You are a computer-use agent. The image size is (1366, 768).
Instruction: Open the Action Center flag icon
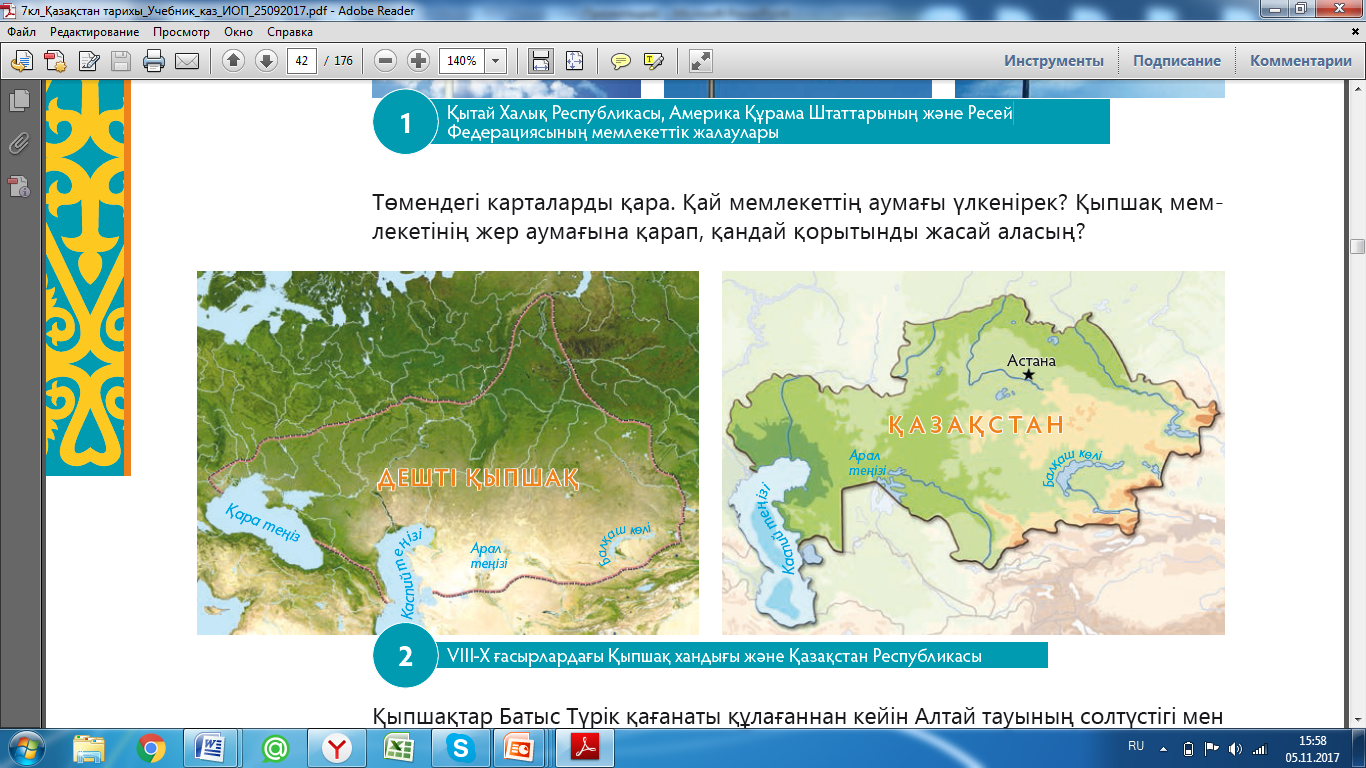(1211, 748)
